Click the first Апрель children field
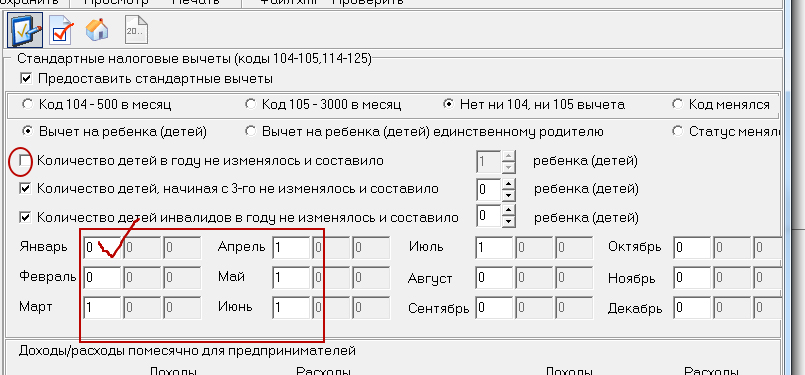 pos(291,248)
